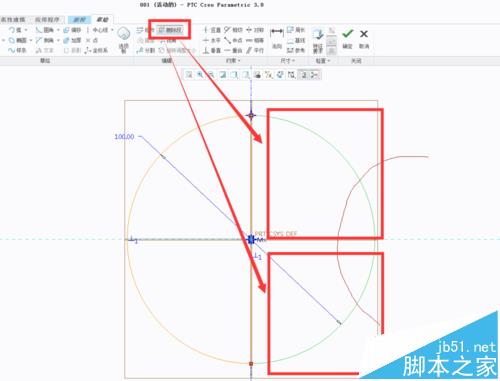Image resolution: width=500 pixels, height=381 pixels.
Task: Select the Sketch (草绘) ribbon tab
Action: click(x=102, y=20)
